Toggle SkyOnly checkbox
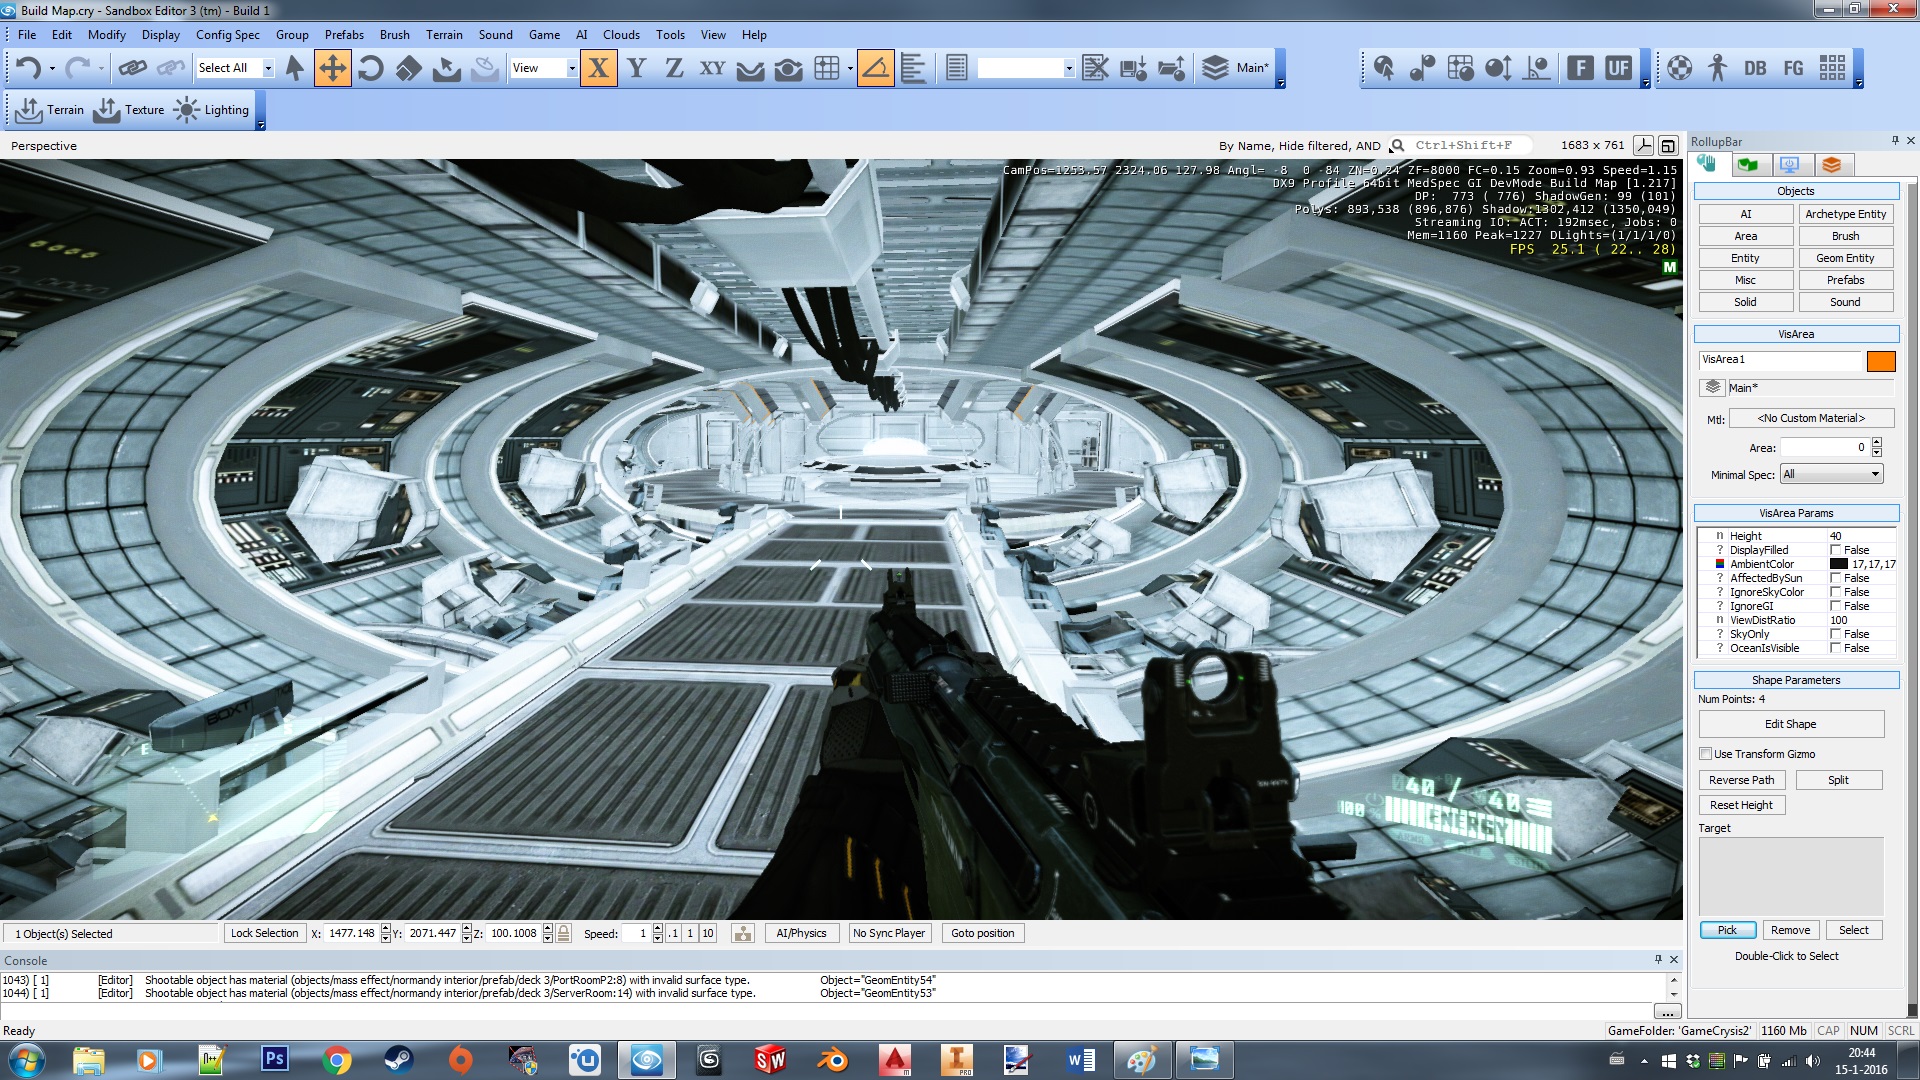 [1836, 634]
